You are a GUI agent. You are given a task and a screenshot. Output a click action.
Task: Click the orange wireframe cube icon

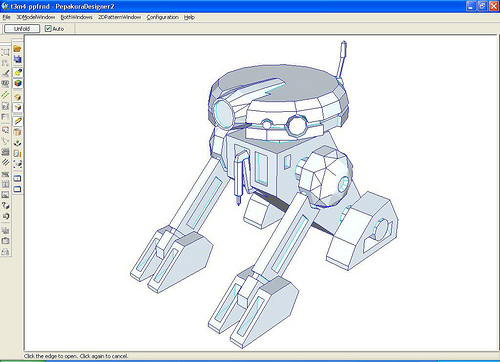pyautogui.click(x=18, y=97)
